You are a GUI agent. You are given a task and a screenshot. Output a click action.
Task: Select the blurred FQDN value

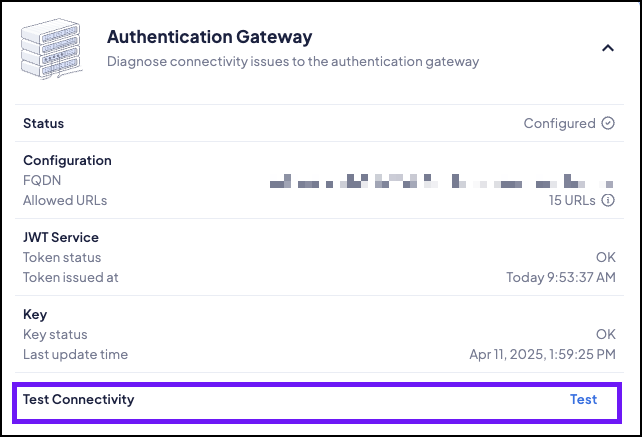click(440, 181)
